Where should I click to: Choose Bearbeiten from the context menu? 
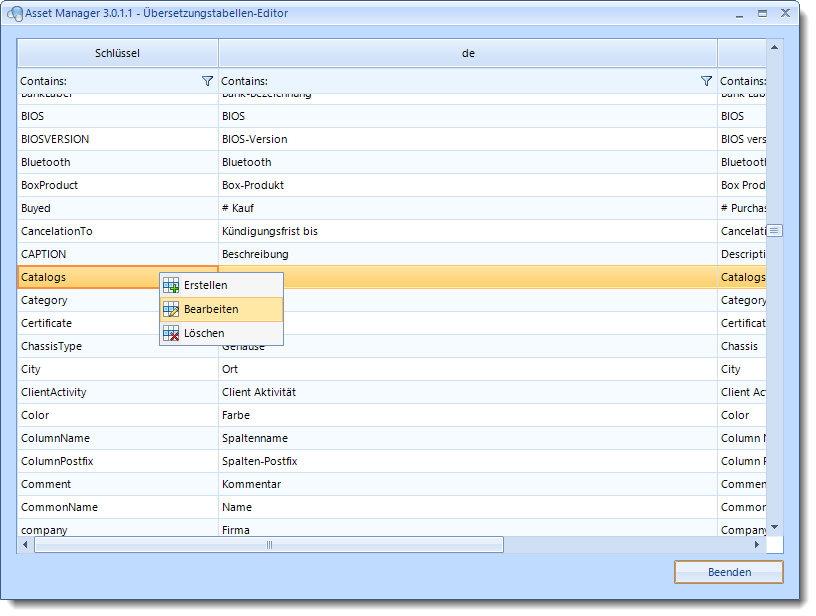click(x=222, y=309)
